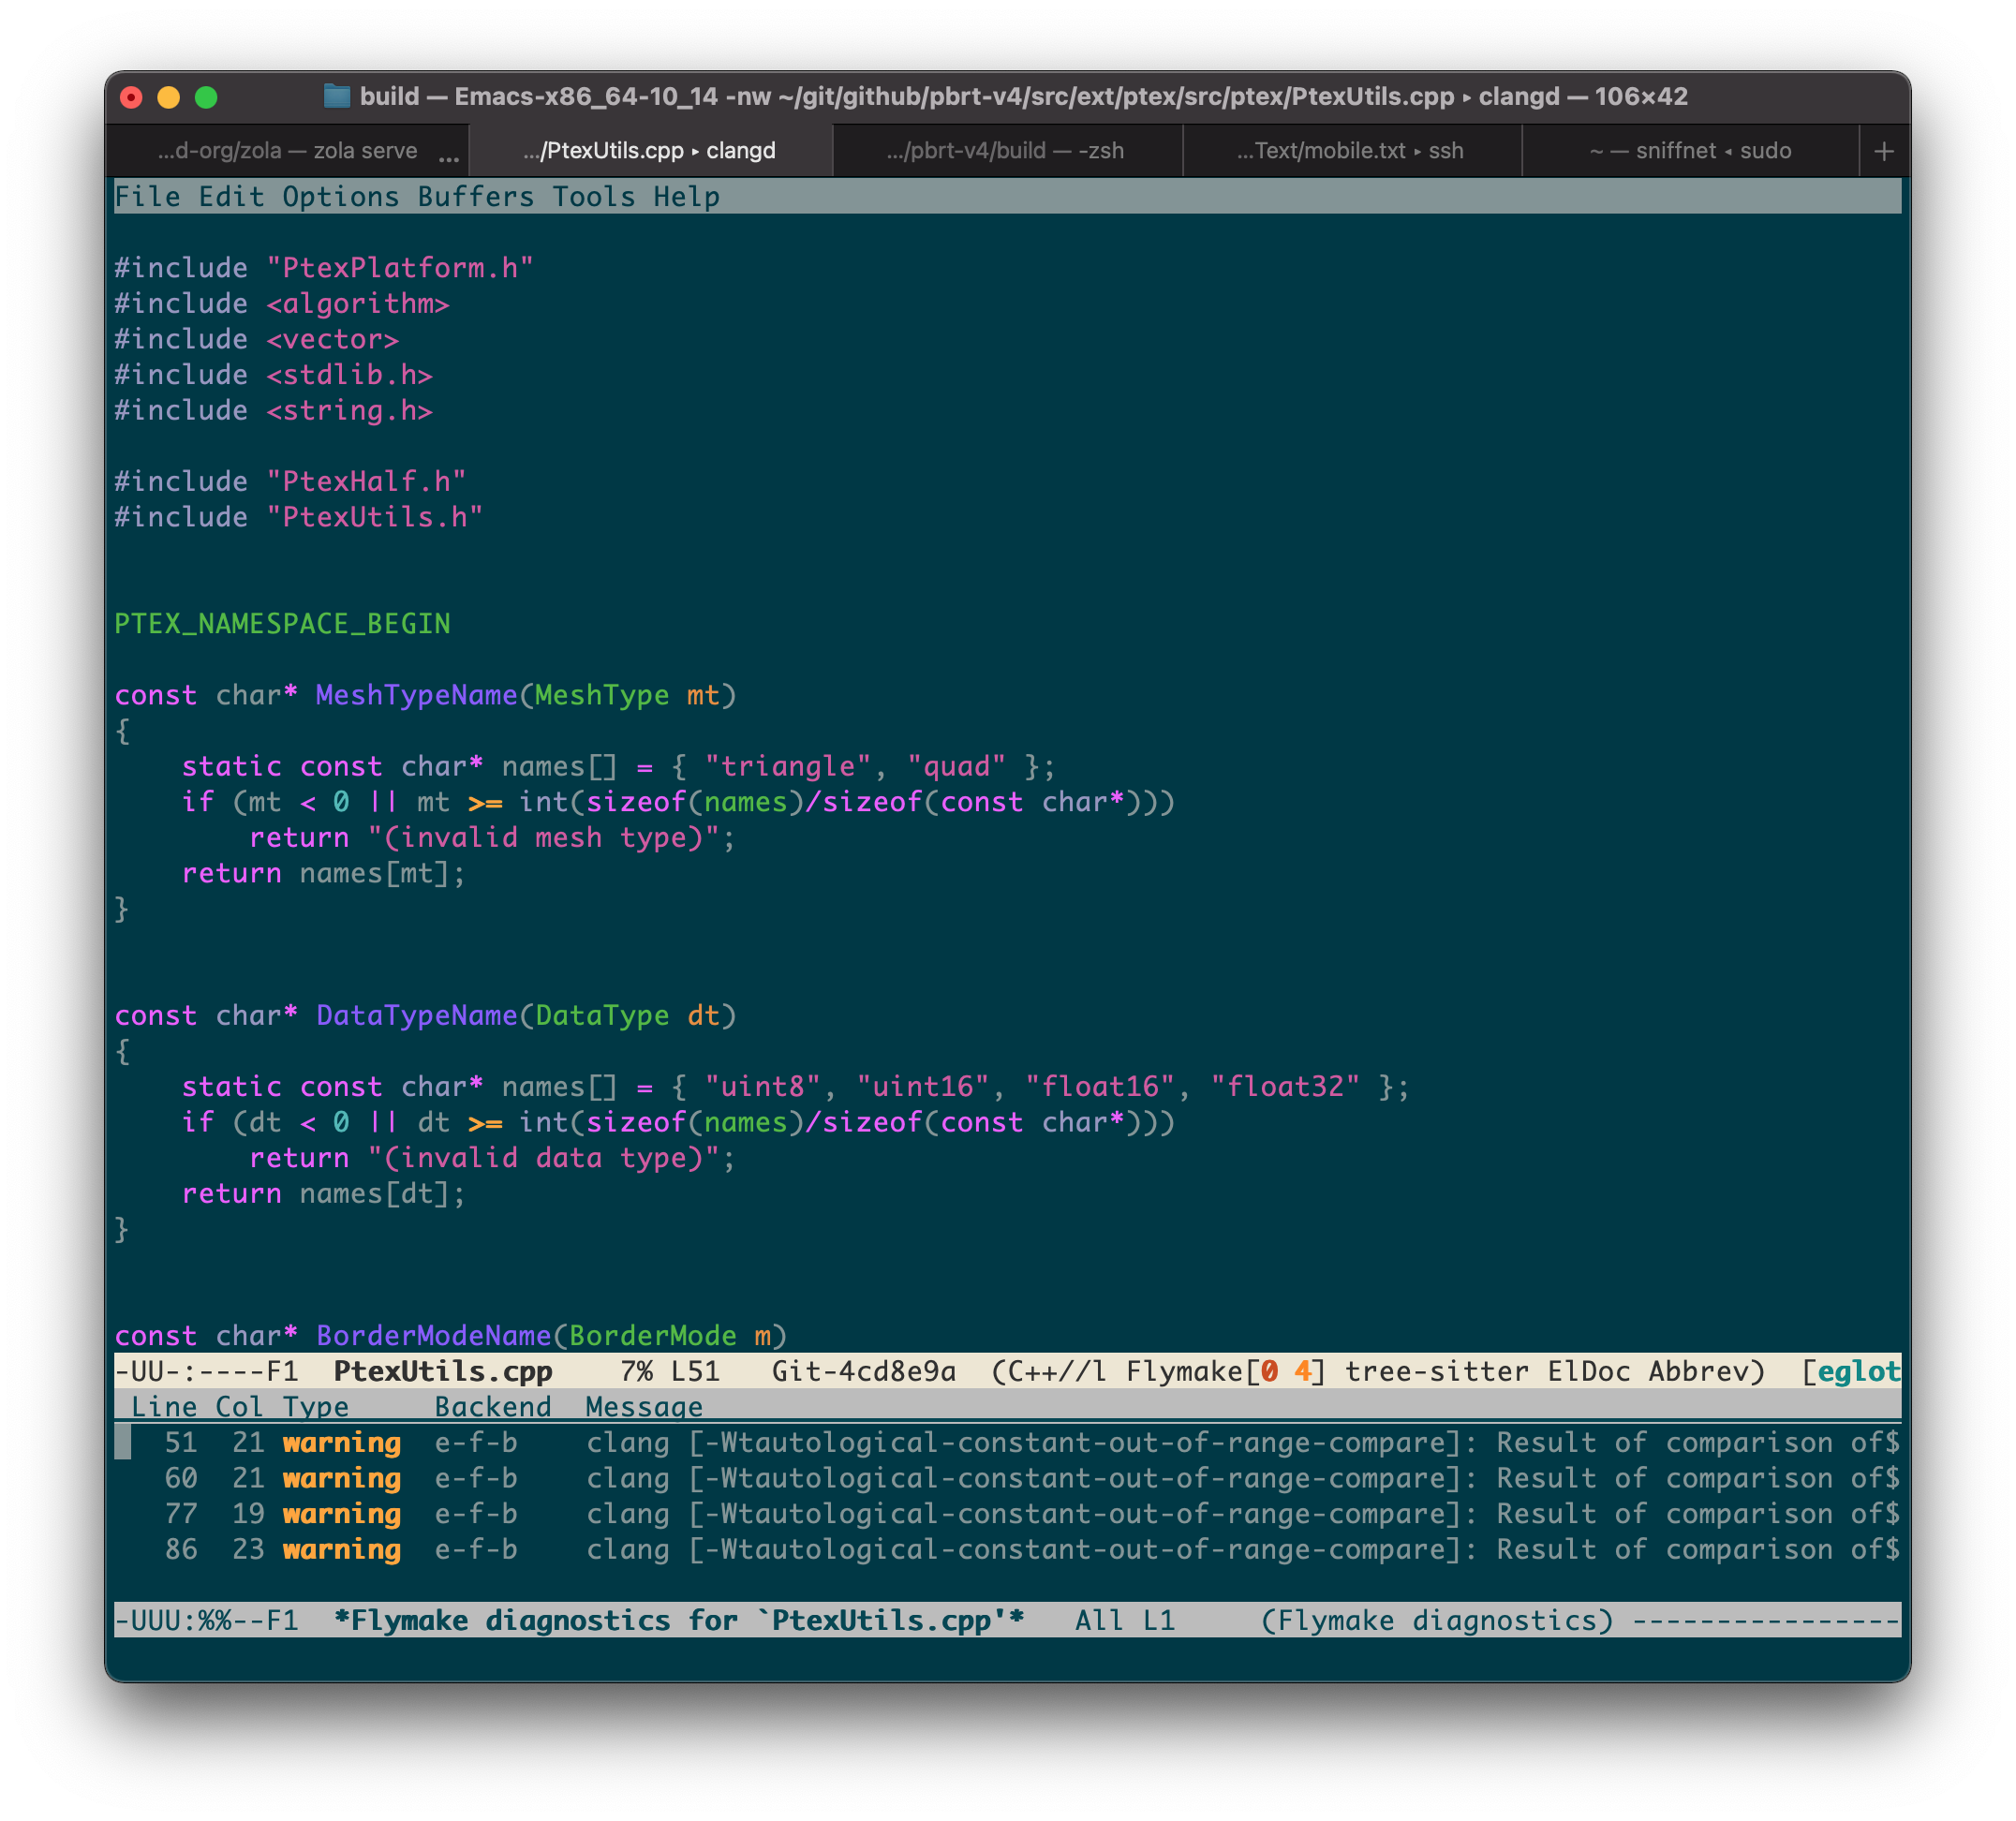Screen dimensions: 2016x1821
Task: Click the Message column header
Action: pyautogui.click(x=644, y=1407)
